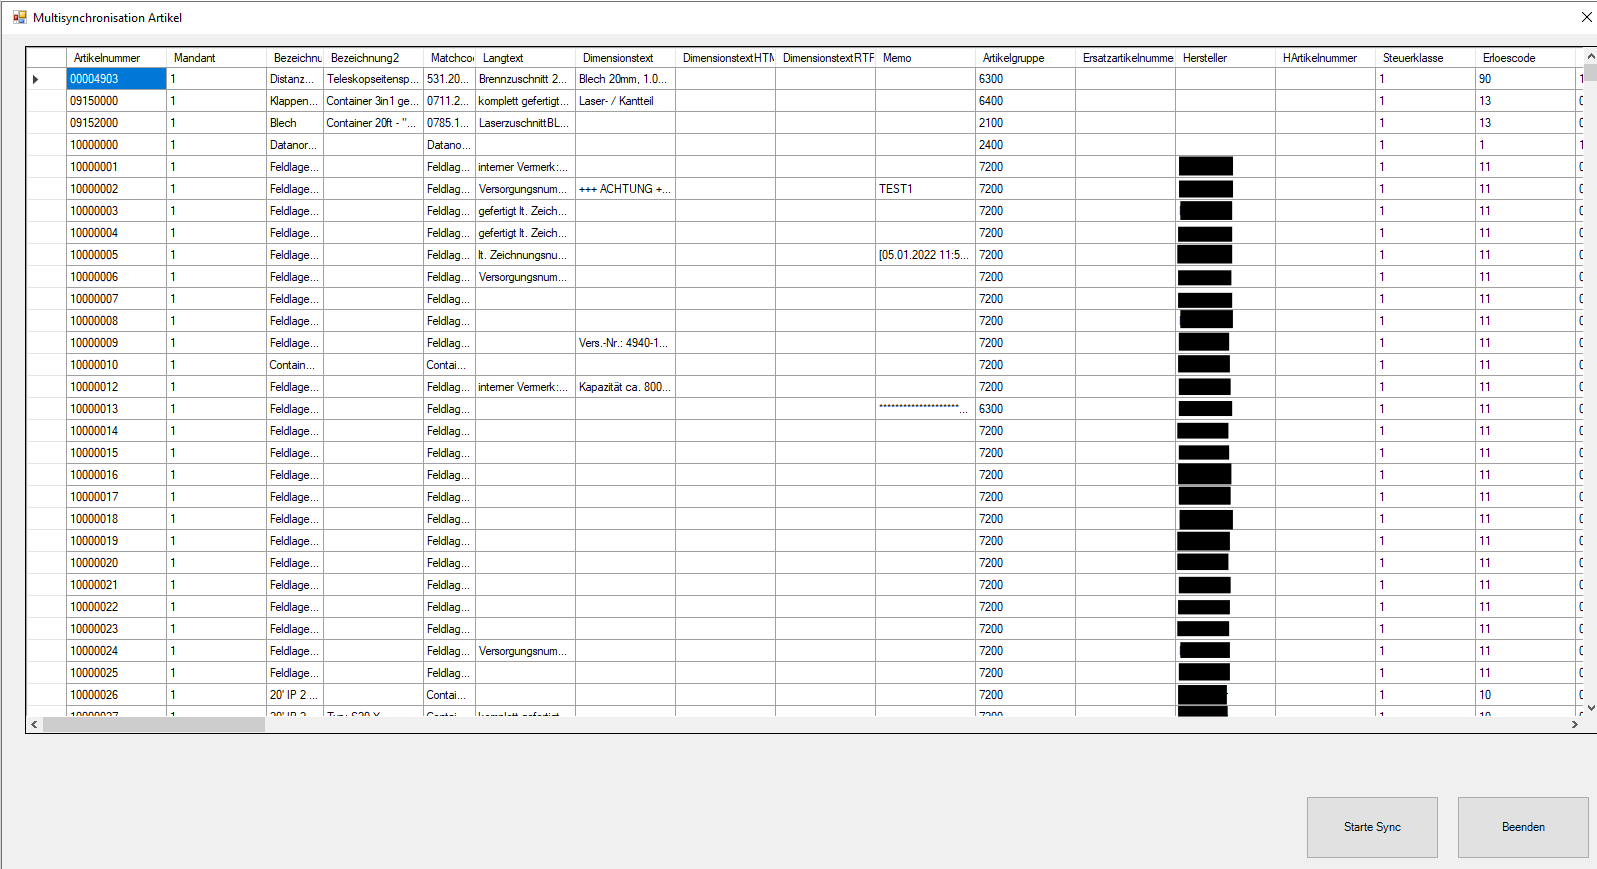Click the horizontal scrollbar right arrow
Screen dimensions: 1597x869
[x=1575, y=724]
